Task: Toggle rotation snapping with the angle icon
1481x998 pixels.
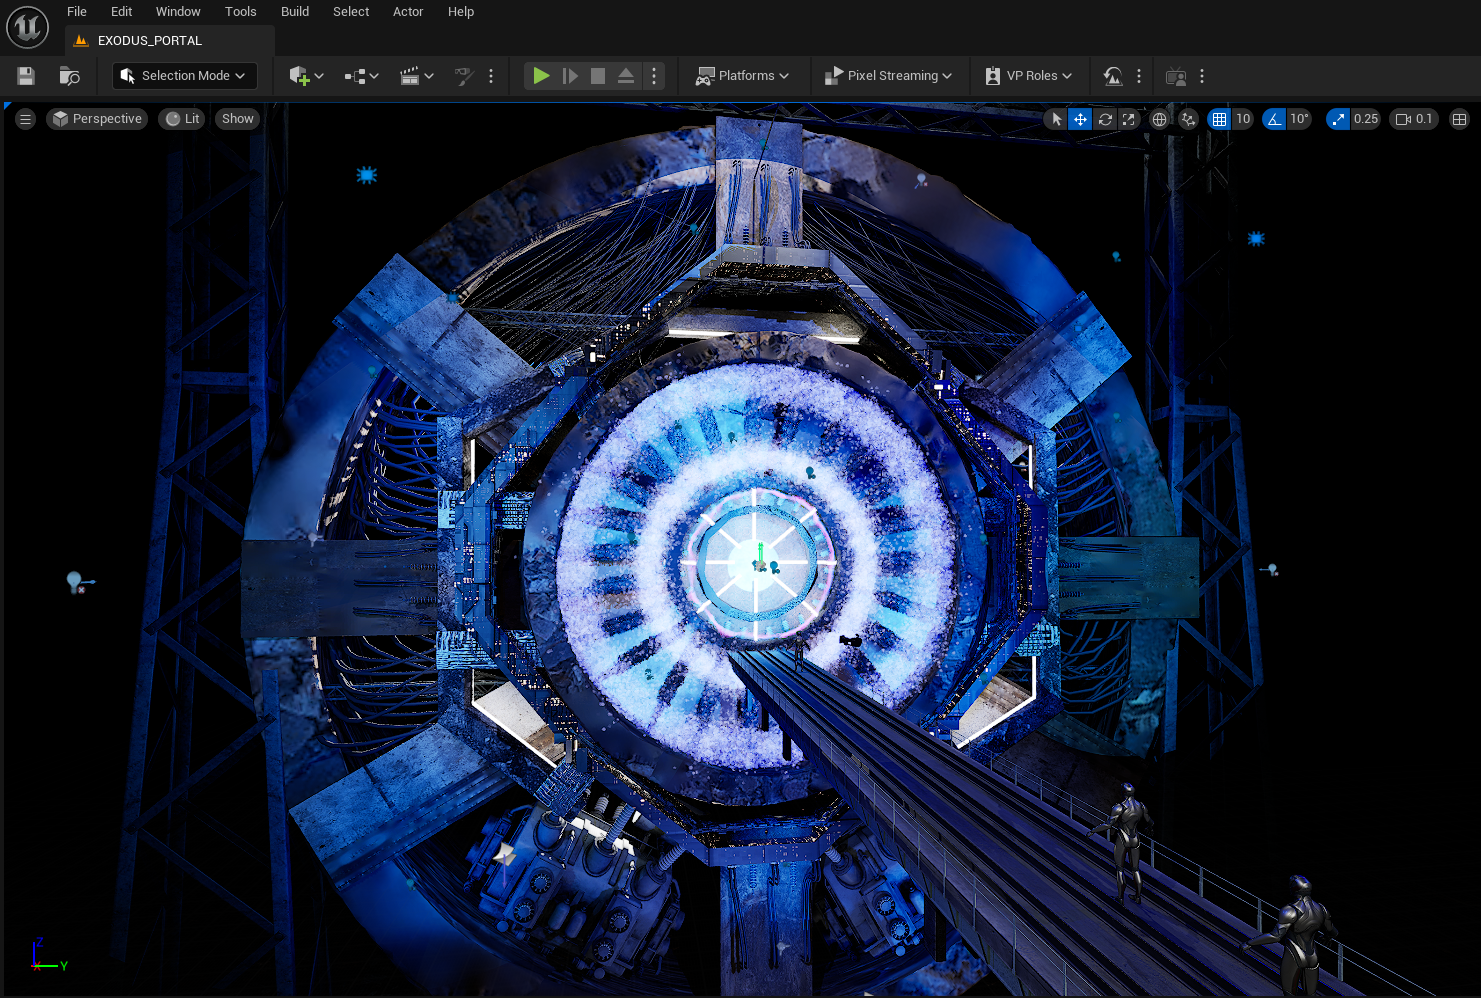Action: tap(1273, 118)
